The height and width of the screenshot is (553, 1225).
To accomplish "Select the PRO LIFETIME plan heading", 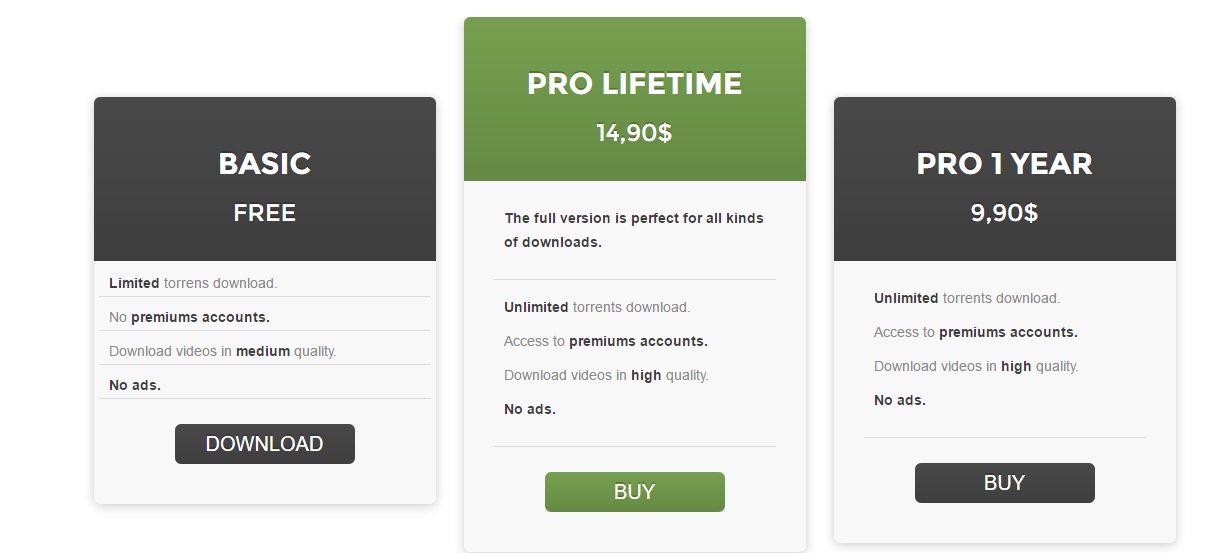I will coord(635,84).
